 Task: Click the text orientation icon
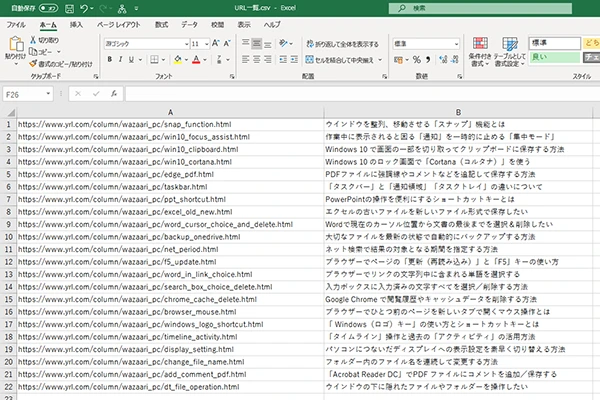283,43
